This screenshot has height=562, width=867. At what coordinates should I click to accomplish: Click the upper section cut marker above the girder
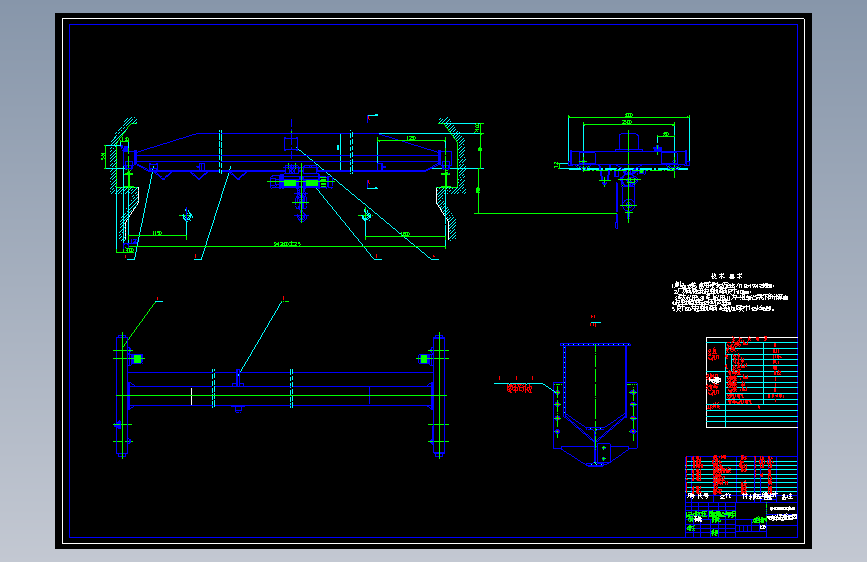click(x=372, y=117)
